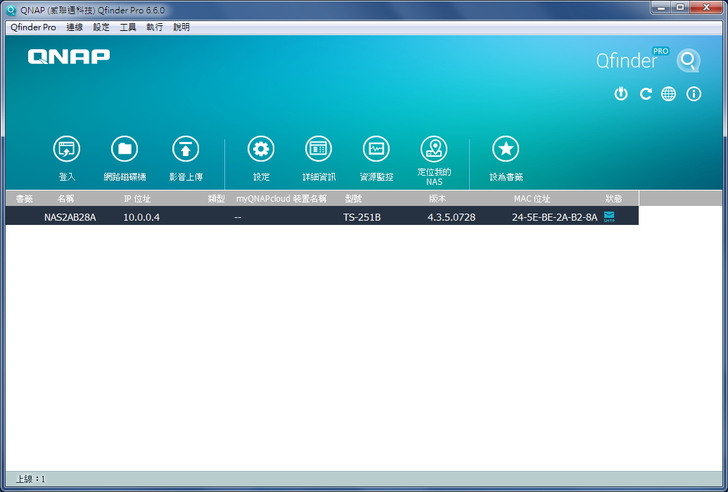
Task: Open the 連線 (Connect) menu
Action: pos(74,27)
